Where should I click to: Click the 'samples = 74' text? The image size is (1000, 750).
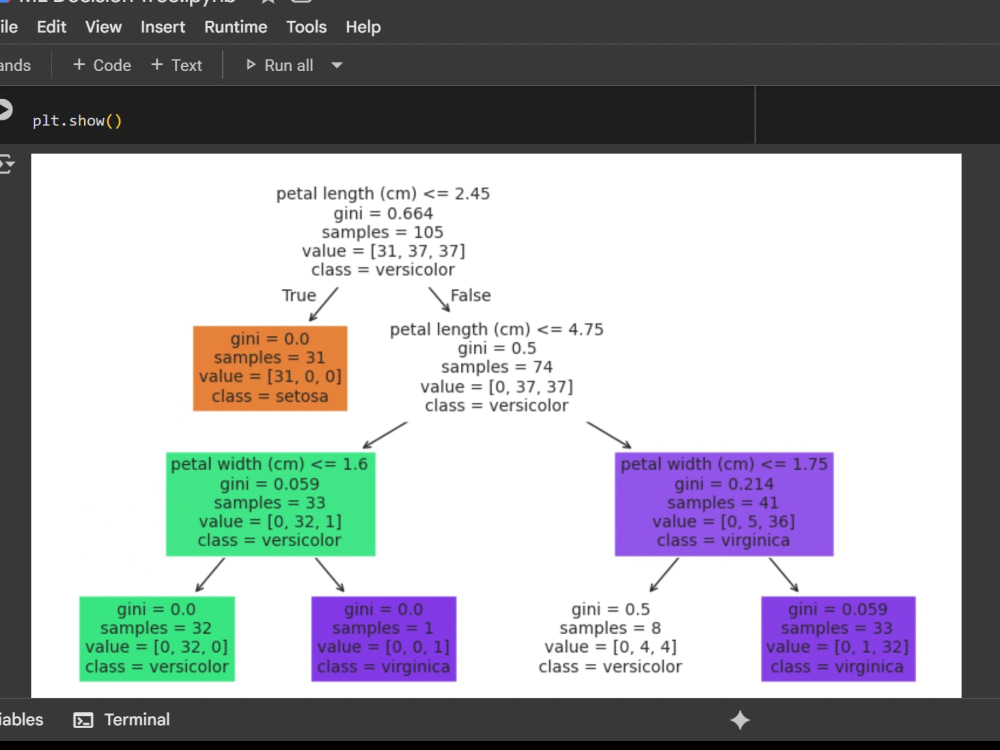pyautogui.click(x=497, y=367)
